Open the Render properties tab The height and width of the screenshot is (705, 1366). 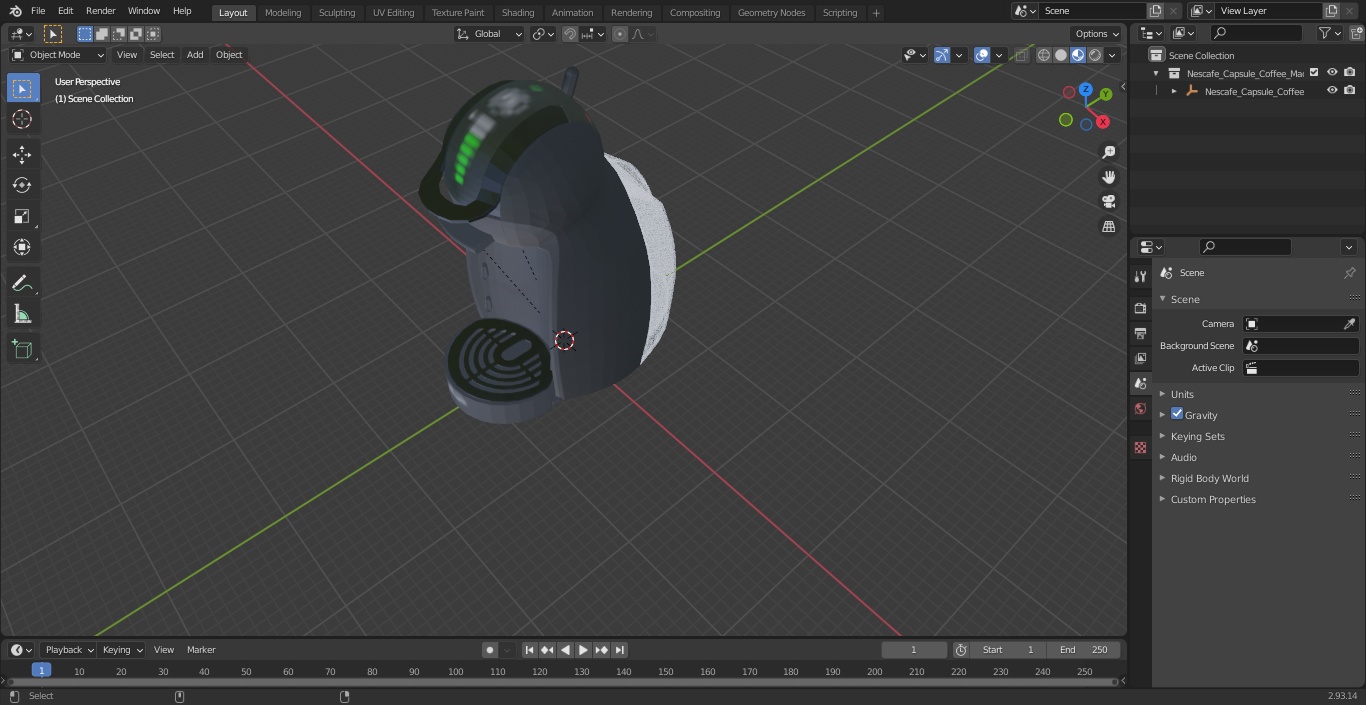click(1140, 308)
